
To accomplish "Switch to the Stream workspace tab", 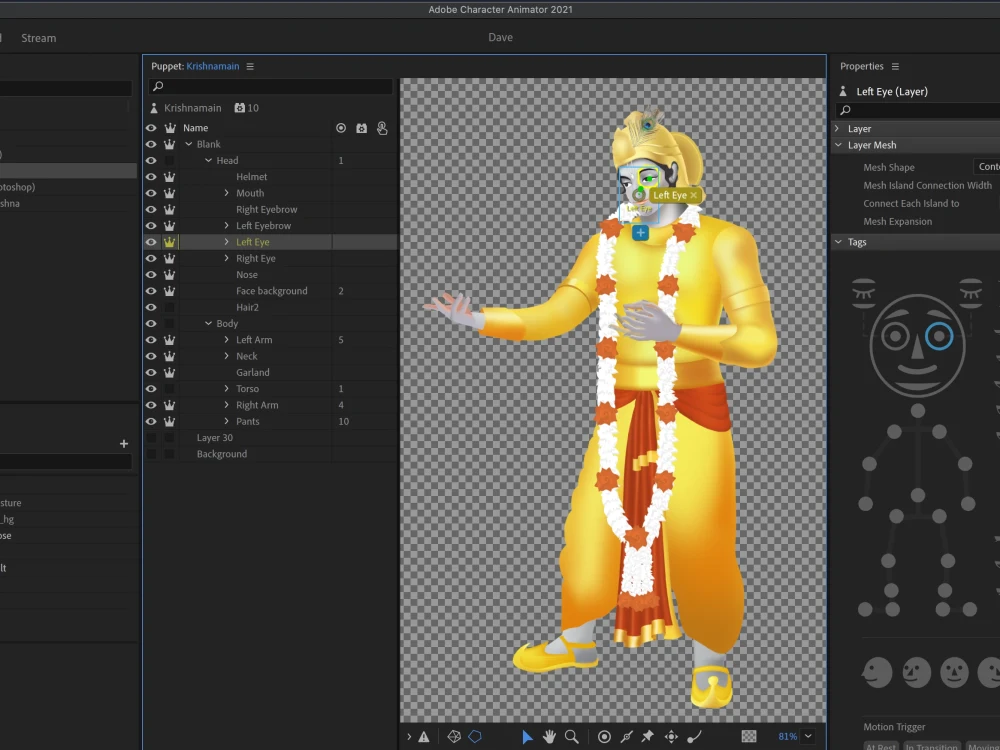I will click(x=38, y=38).
